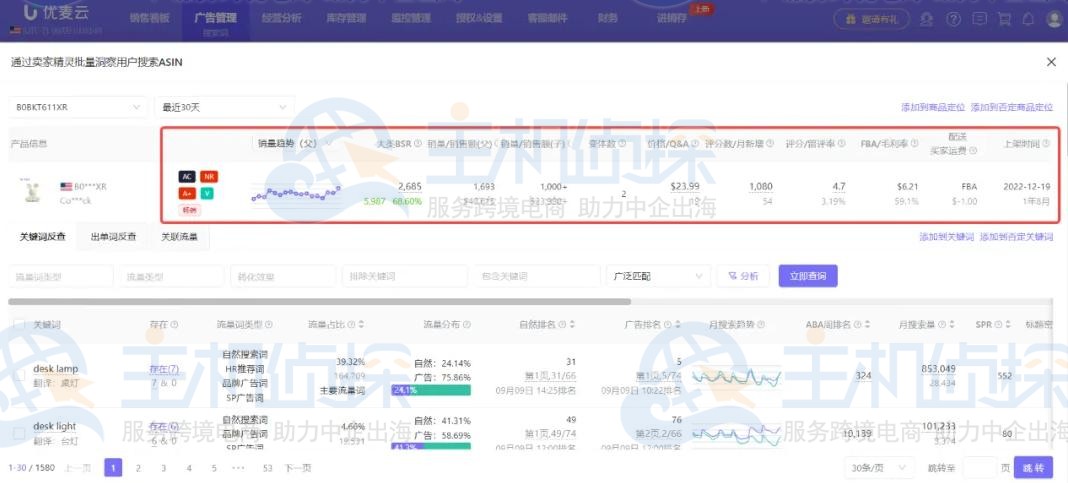This screenshot has height=483, width=1068.
Task: Sort by ABA周排名 column arrows
Action: (868, 325)
